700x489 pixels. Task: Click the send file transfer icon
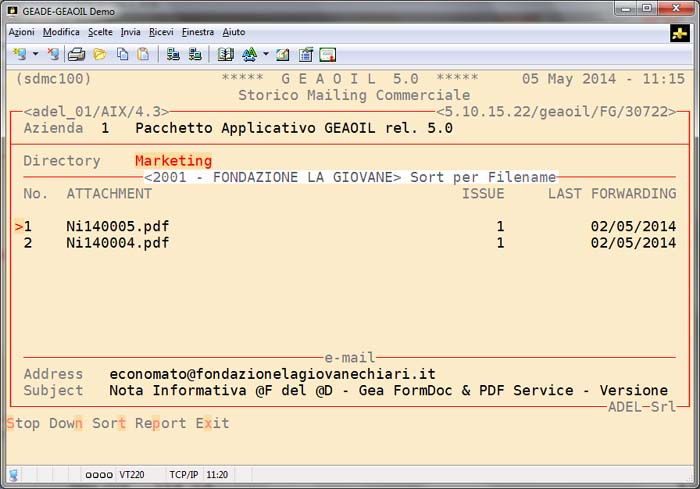pos(173,54)
